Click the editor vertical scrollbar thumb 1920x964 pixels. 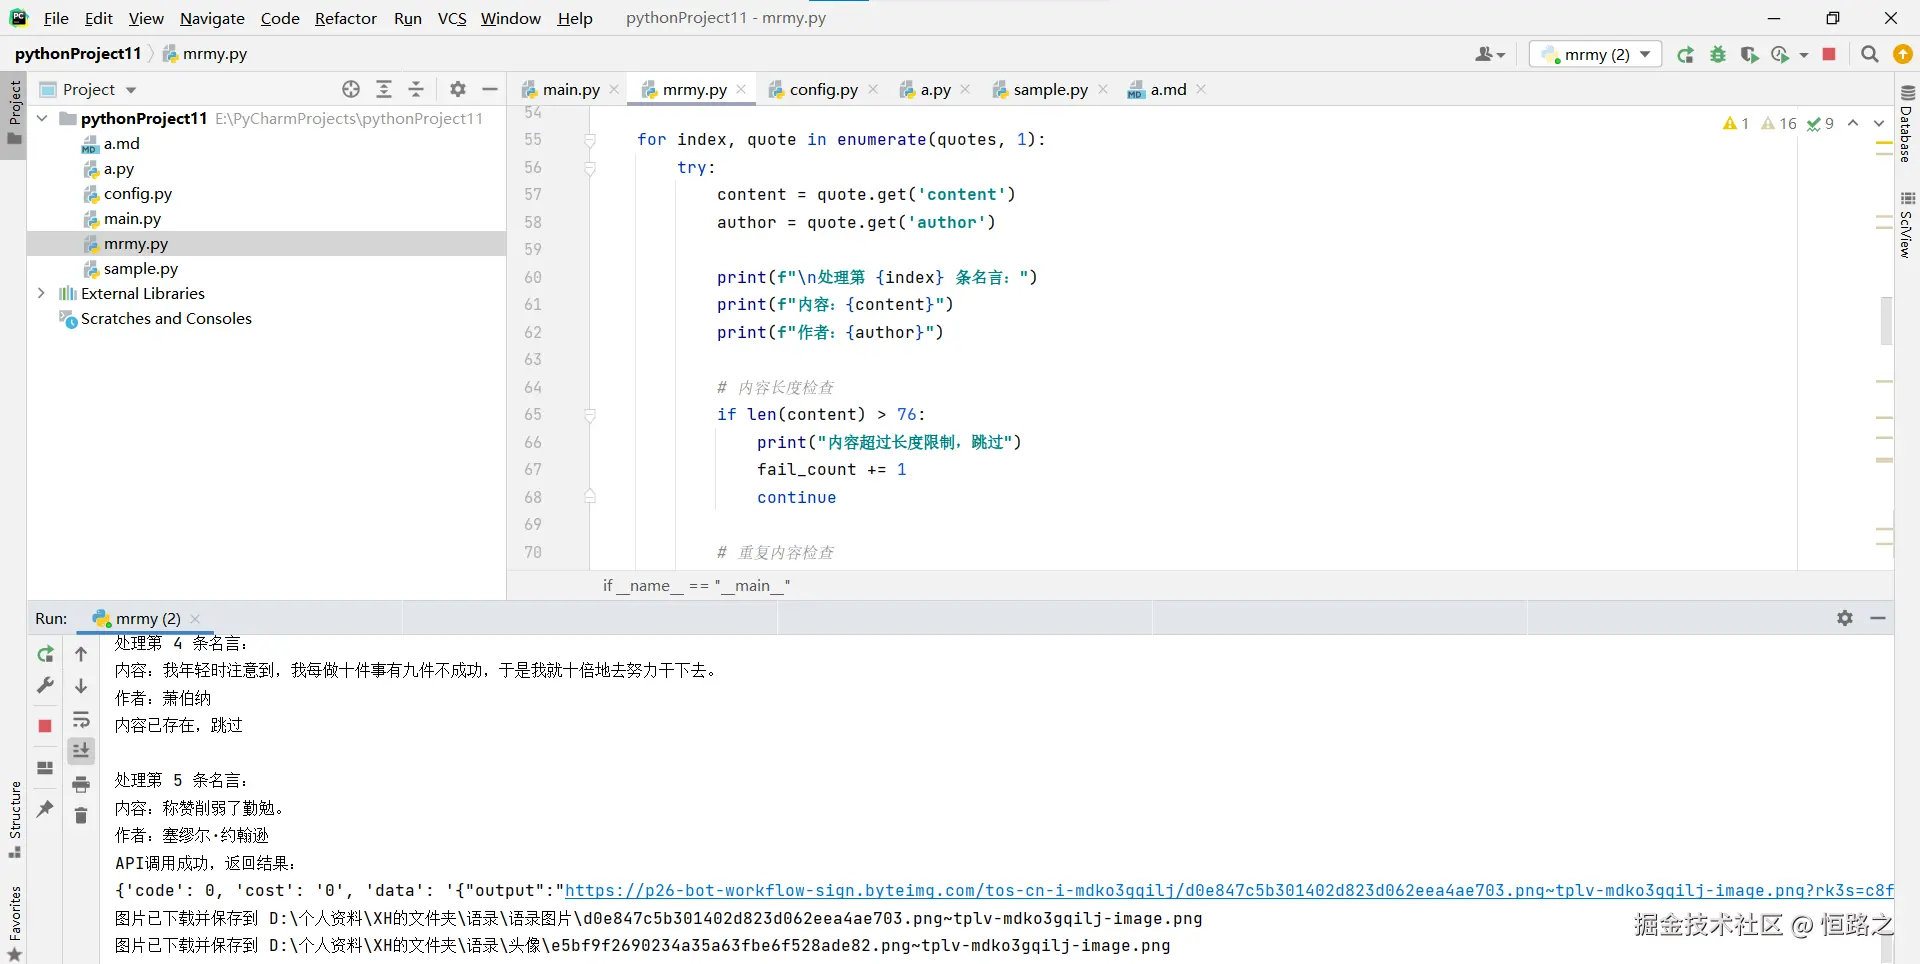[1886, 320]
